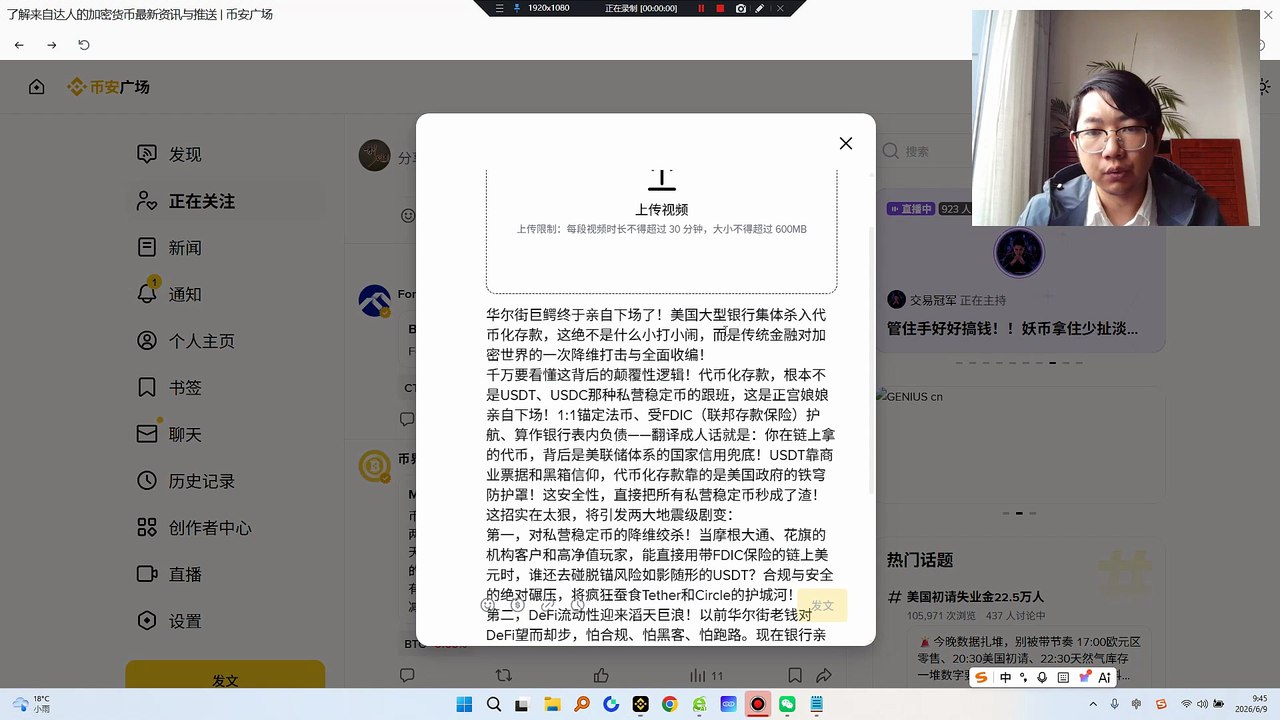Take a screenshot with the recorder camera icon
Viewport: 1280px width, 720px height.
click(x=741, y=8)
